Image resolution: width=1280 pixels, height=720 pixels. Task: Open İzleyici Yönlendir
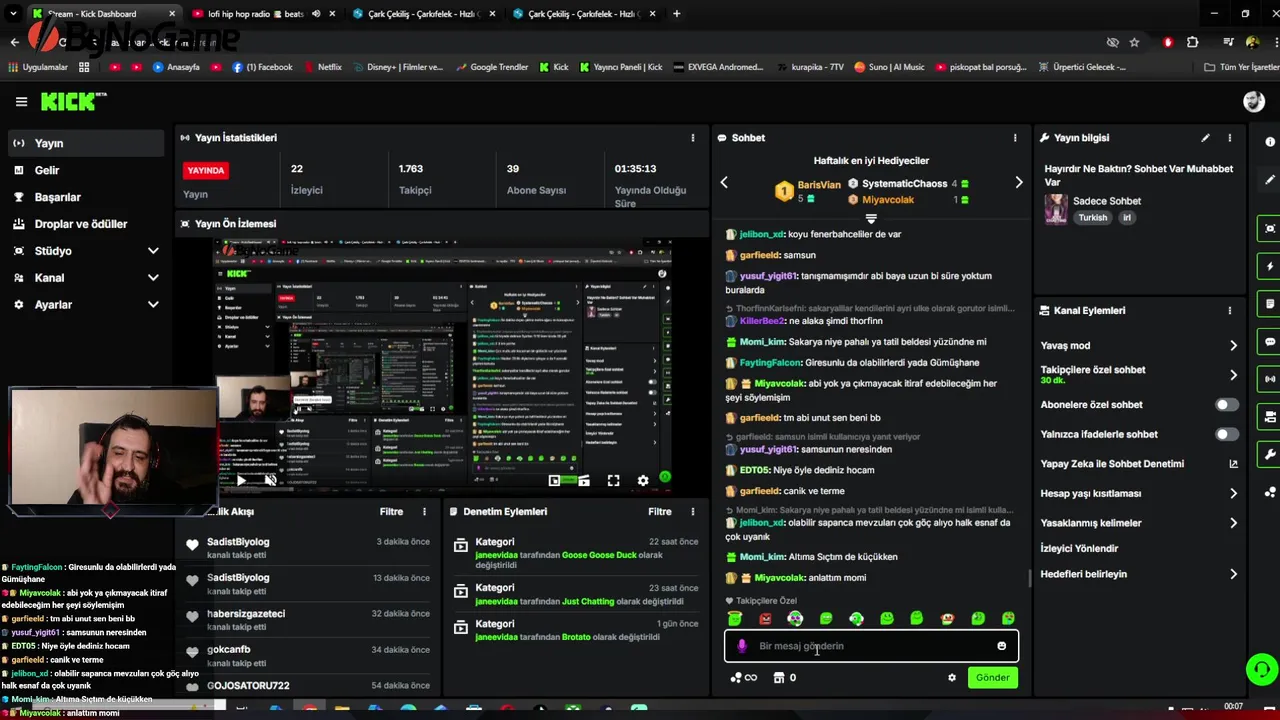click(x=1079, y=548)
